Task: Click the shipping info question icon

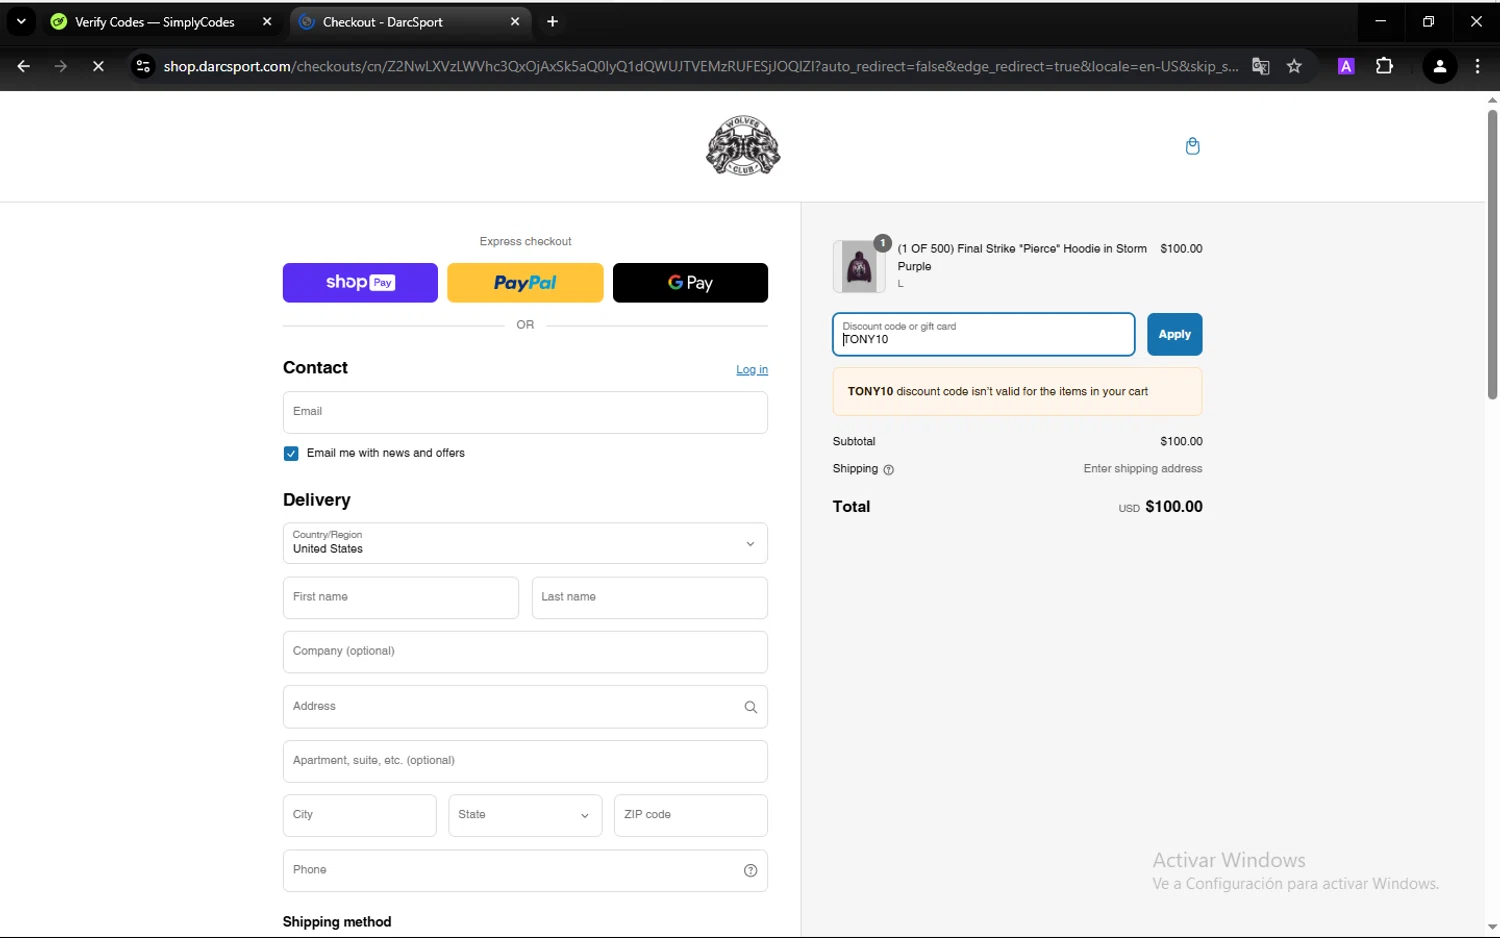Action: [888, 470]
